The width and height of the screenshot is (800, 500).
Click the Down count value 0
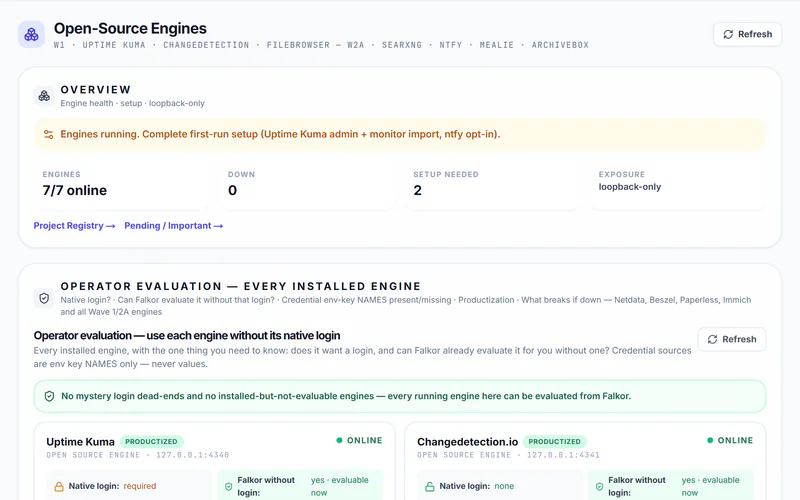click(x=233, y=190)
